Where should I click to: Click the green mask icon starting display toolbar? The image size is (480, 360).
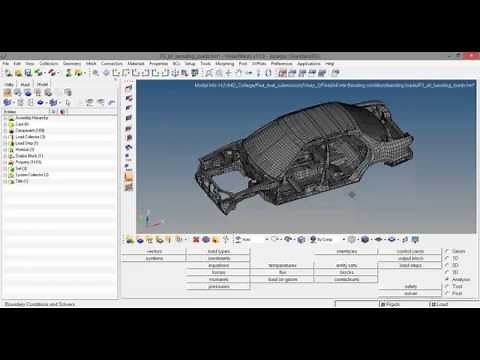[x=130, y=239]
